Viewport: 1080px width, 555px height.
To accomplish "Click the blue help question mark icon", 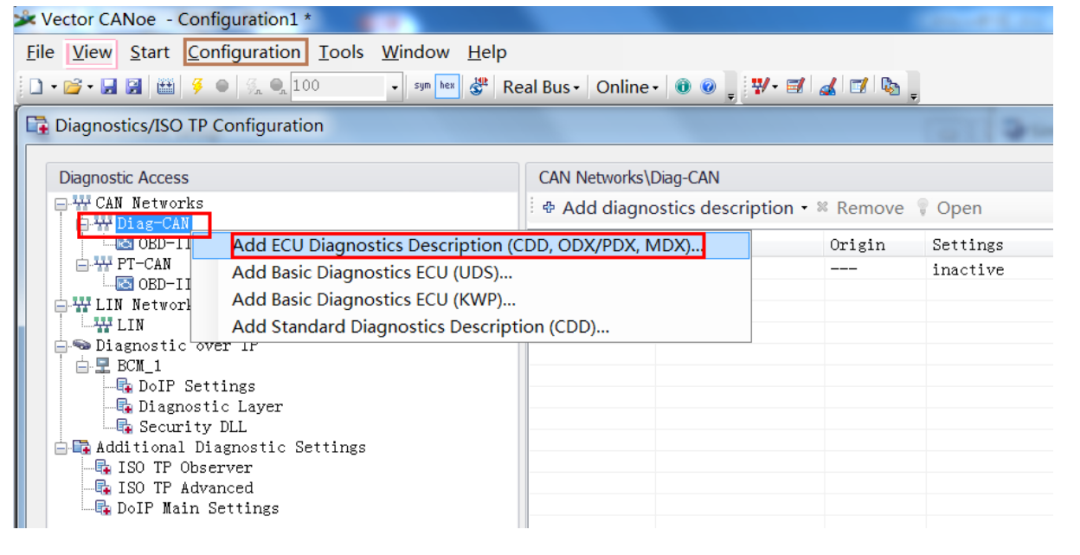I will [708, 87].
